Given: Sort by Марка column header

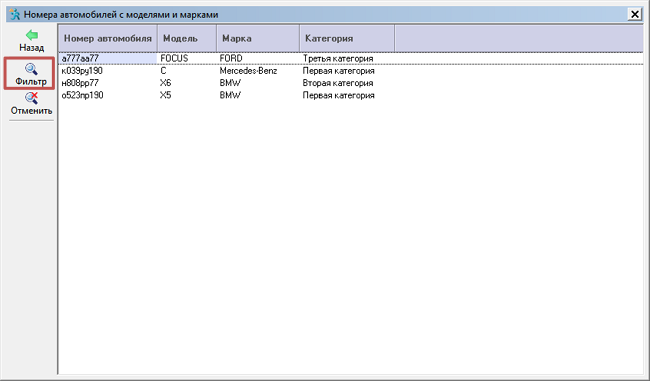Looking at the screenshot, I should click(x=258, y=38).
